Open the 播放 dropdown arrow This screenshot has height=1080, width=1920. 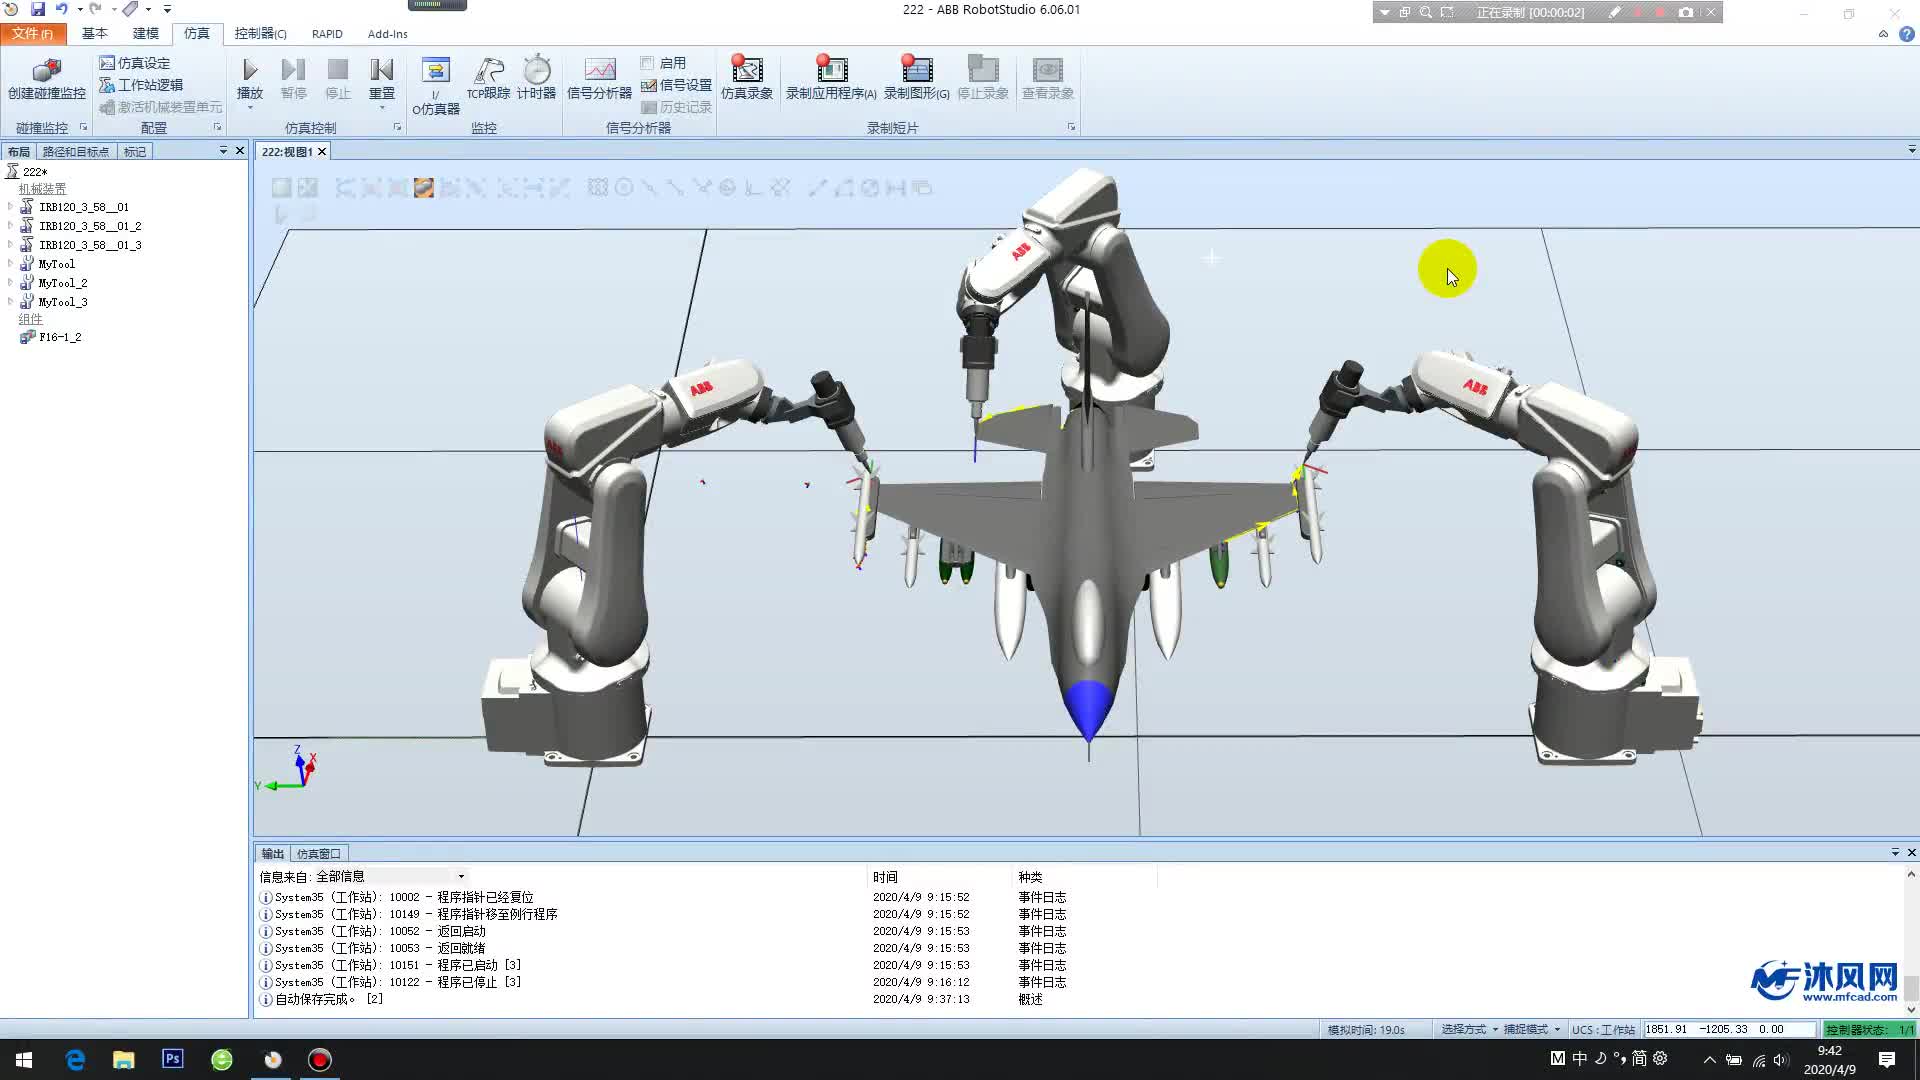[x=250, y=108]
